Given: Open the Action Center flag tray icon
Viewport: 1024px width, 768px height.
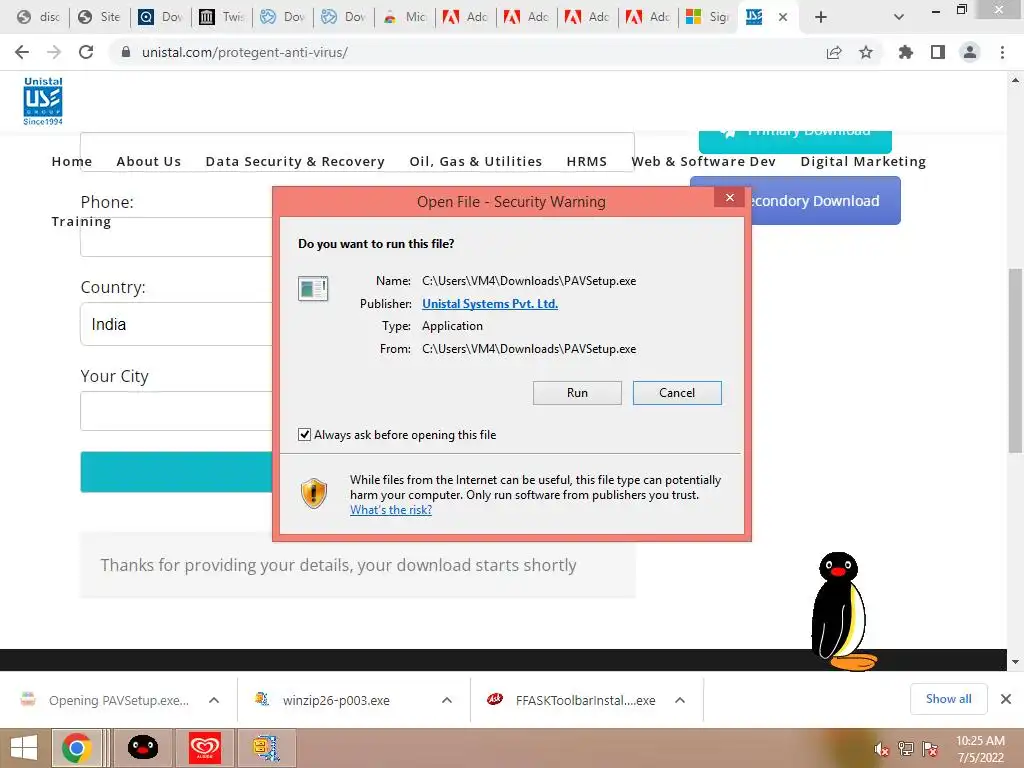Looking at the screenshot, I should (929, 749).
